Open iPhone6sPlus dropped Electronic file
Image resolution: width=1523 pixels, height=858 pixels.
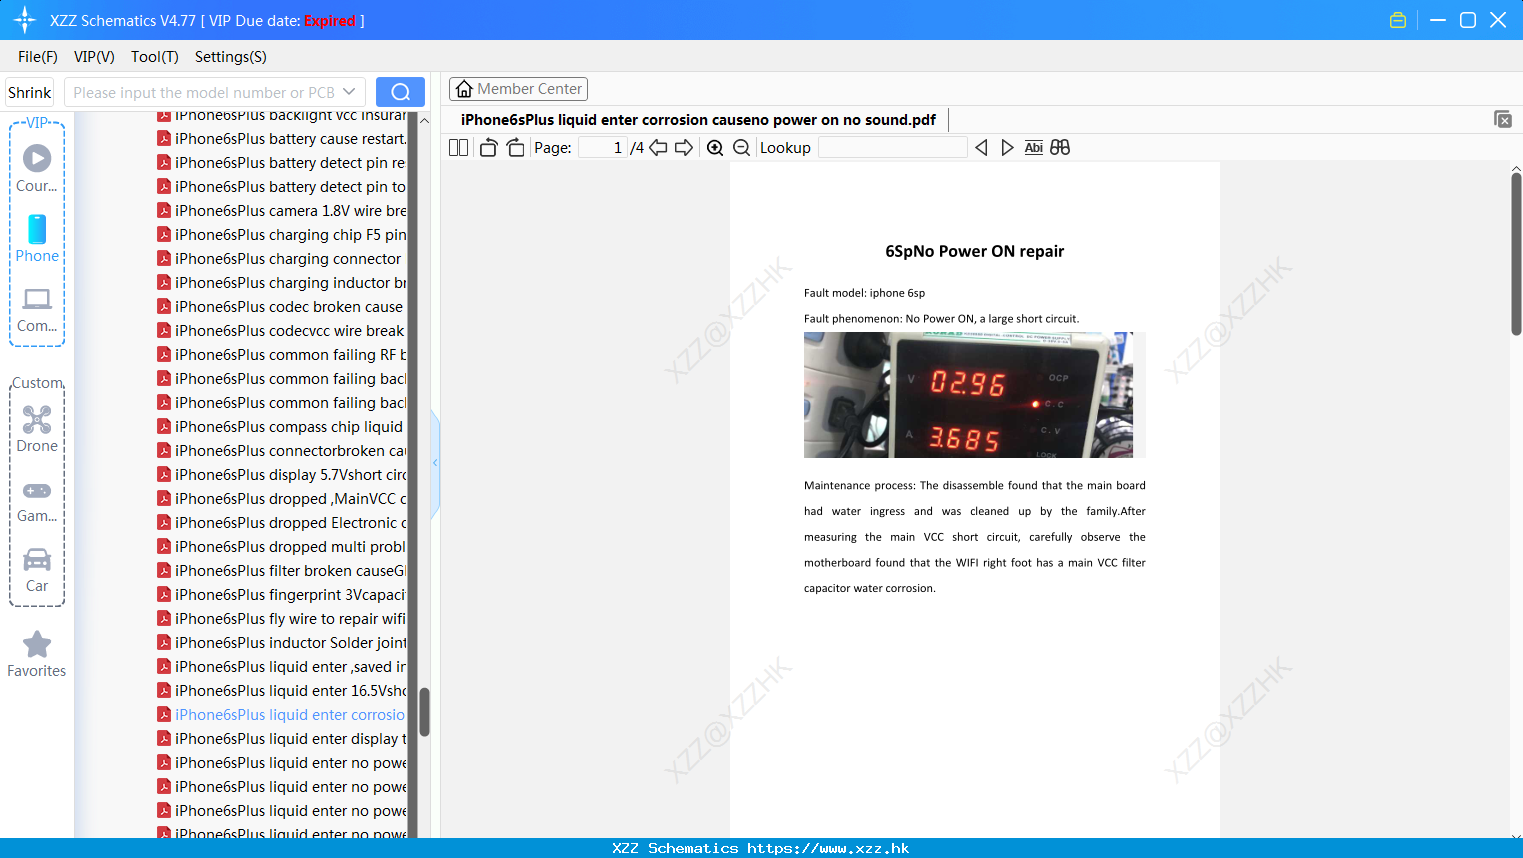point(281,523)
